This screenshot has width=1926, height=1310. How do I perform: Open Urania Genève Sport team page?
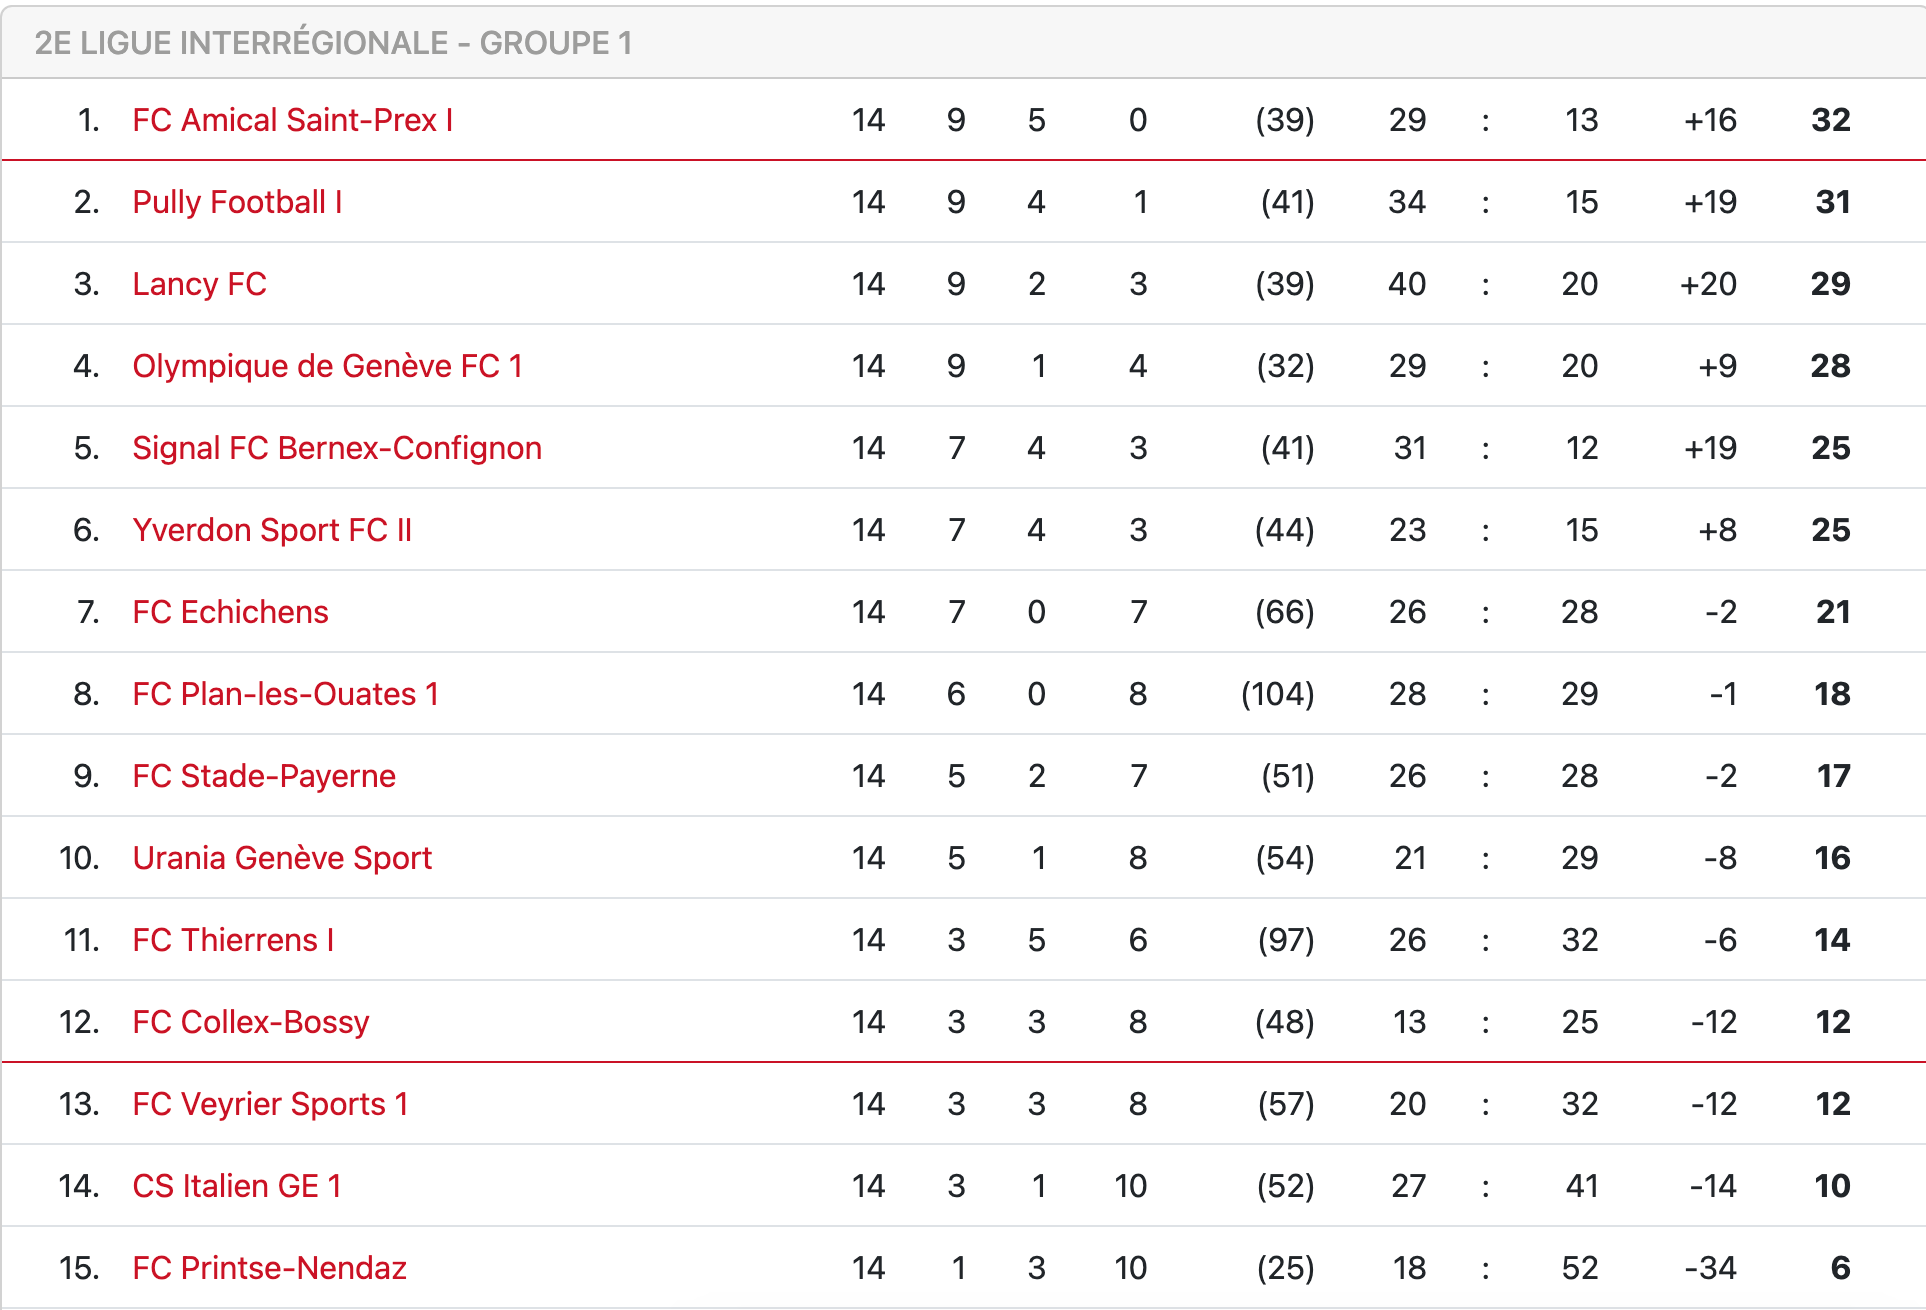click(282, 858)
